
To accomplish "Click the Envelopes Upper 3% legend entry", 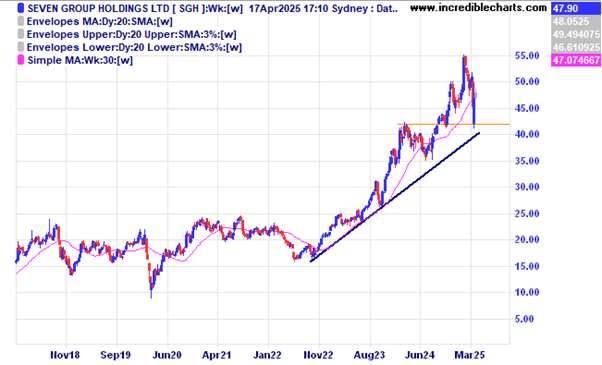I will tap(131, 35).
